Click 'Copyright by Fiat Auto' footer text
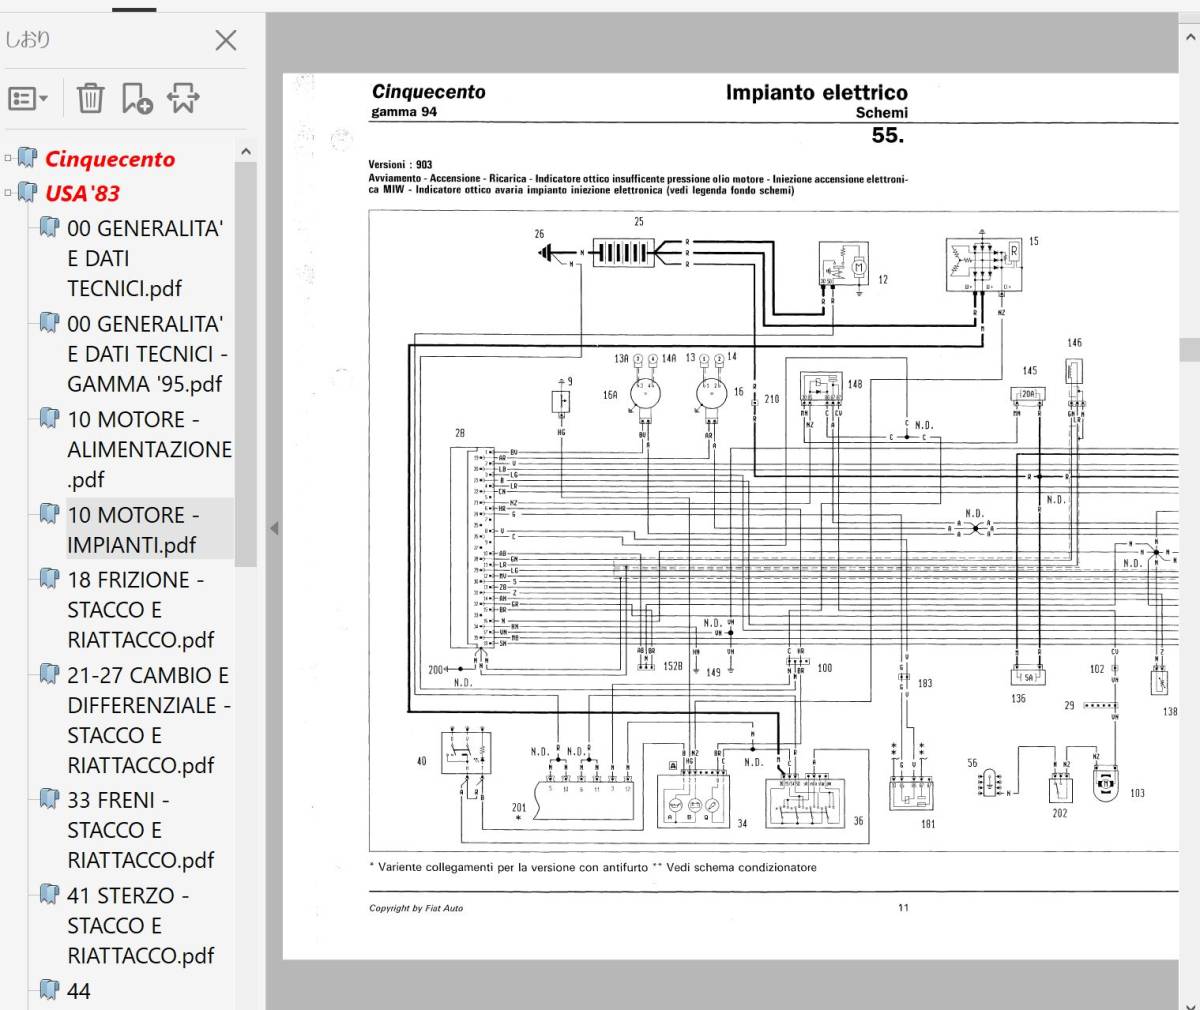Viewport: 1200px width, 1010px height. coord(416,908)
